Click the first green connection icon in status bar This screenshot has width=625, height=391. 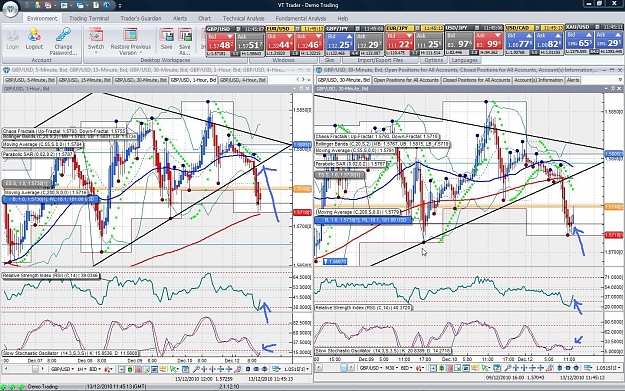pos(4,387)
